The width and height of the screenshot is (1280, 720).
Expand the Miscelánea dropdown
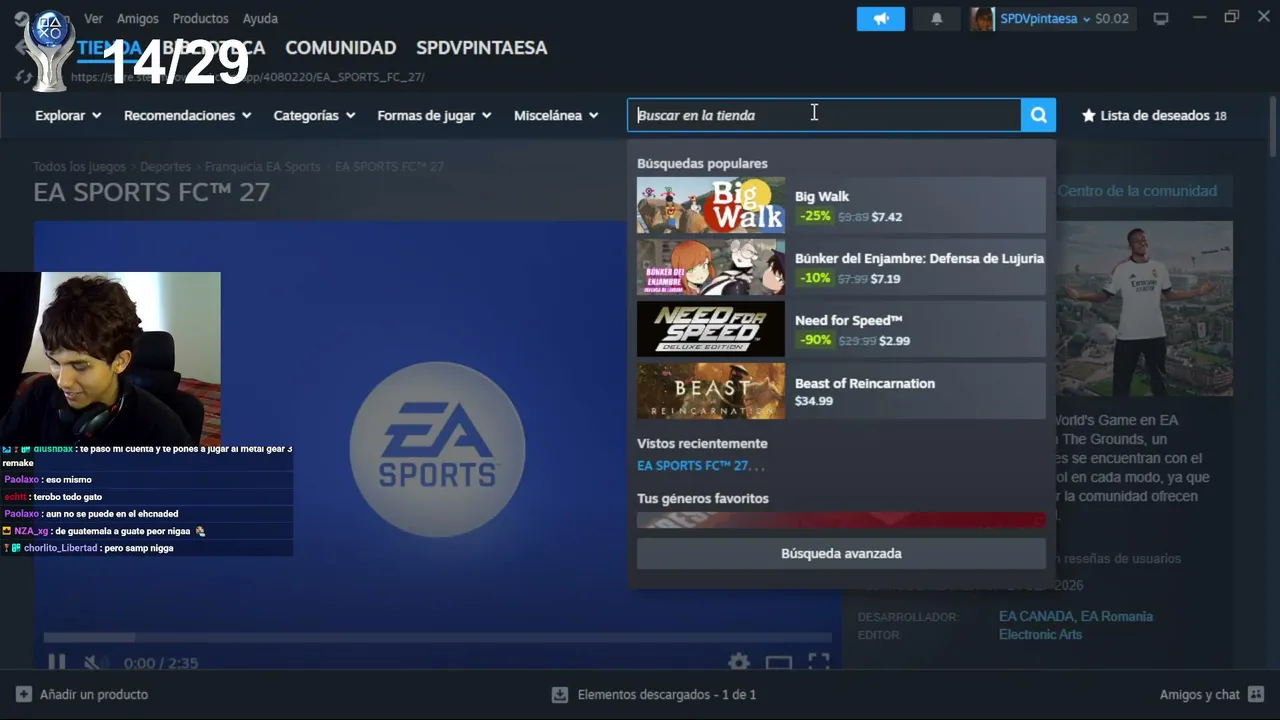556,115
